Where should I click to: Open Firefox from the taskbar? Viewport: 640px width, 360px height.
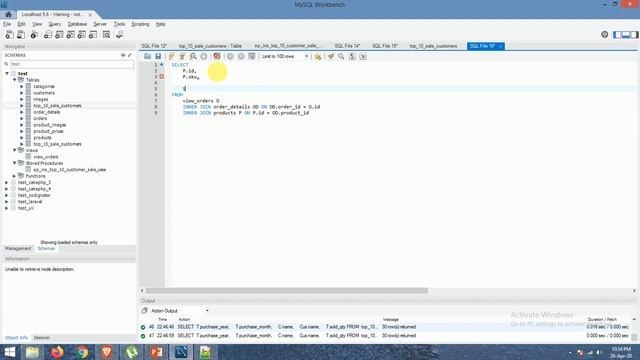click(57, 352)
